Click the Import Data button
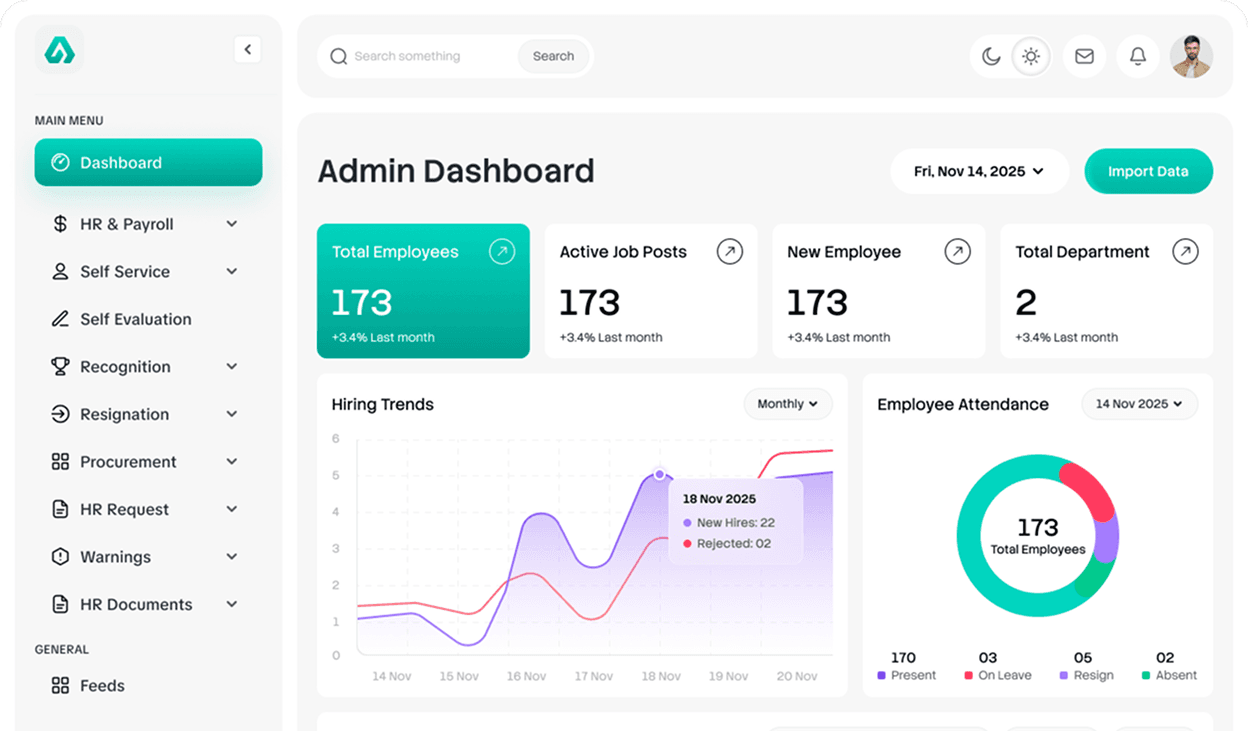Screen dimensions: 1248x731 coord(1148,171)
